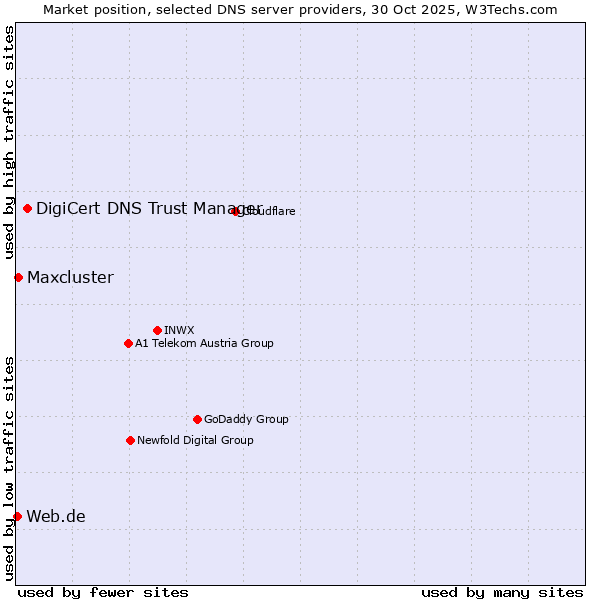600x600 pixels.
Task: Open the Newfold Digital Group label
Action: point(195,440)
